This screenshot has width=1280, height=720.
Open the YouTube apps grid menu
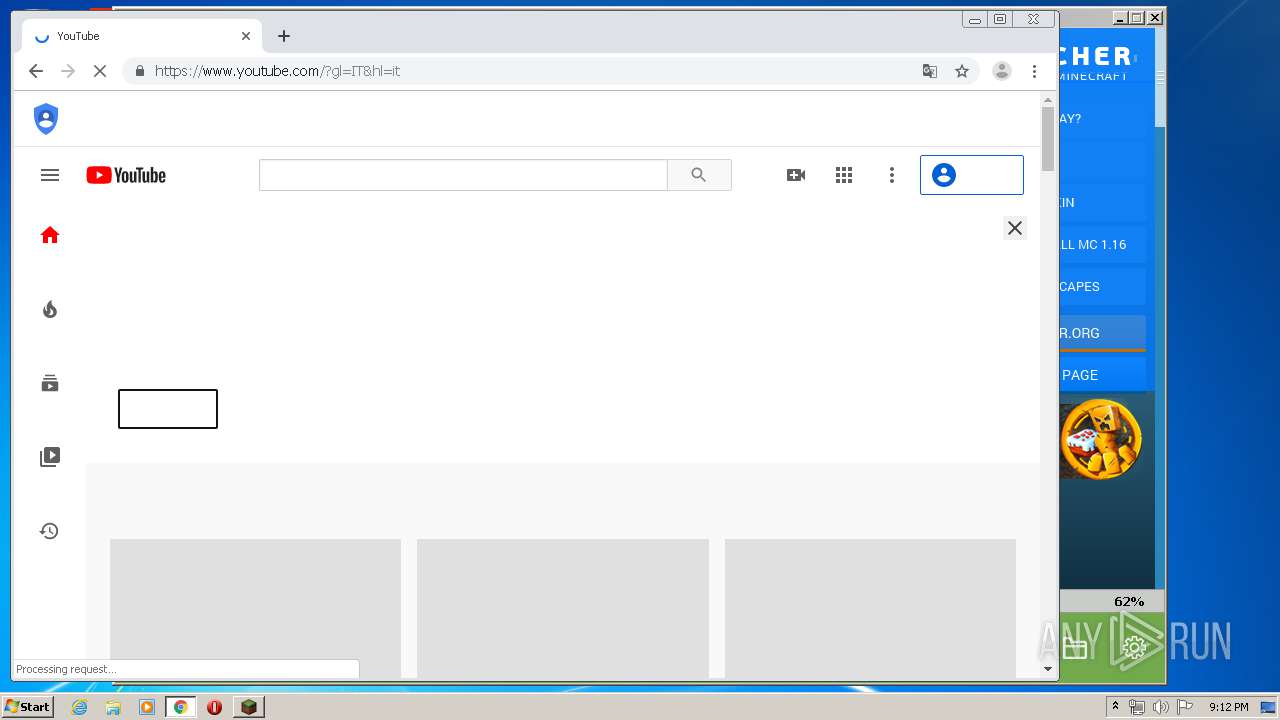(844, 175)
